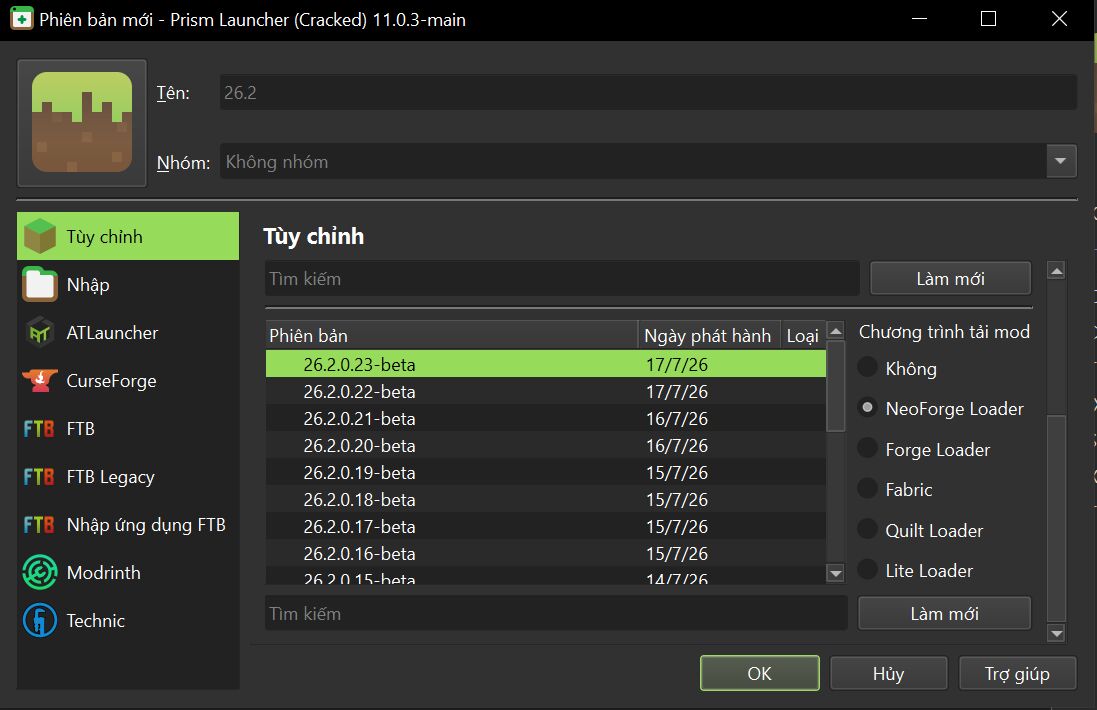Image resolution: width=1097 pixels, height=710 pixels.
Task: Choose Forge Loader radio button
Action: tap(868, 448)
